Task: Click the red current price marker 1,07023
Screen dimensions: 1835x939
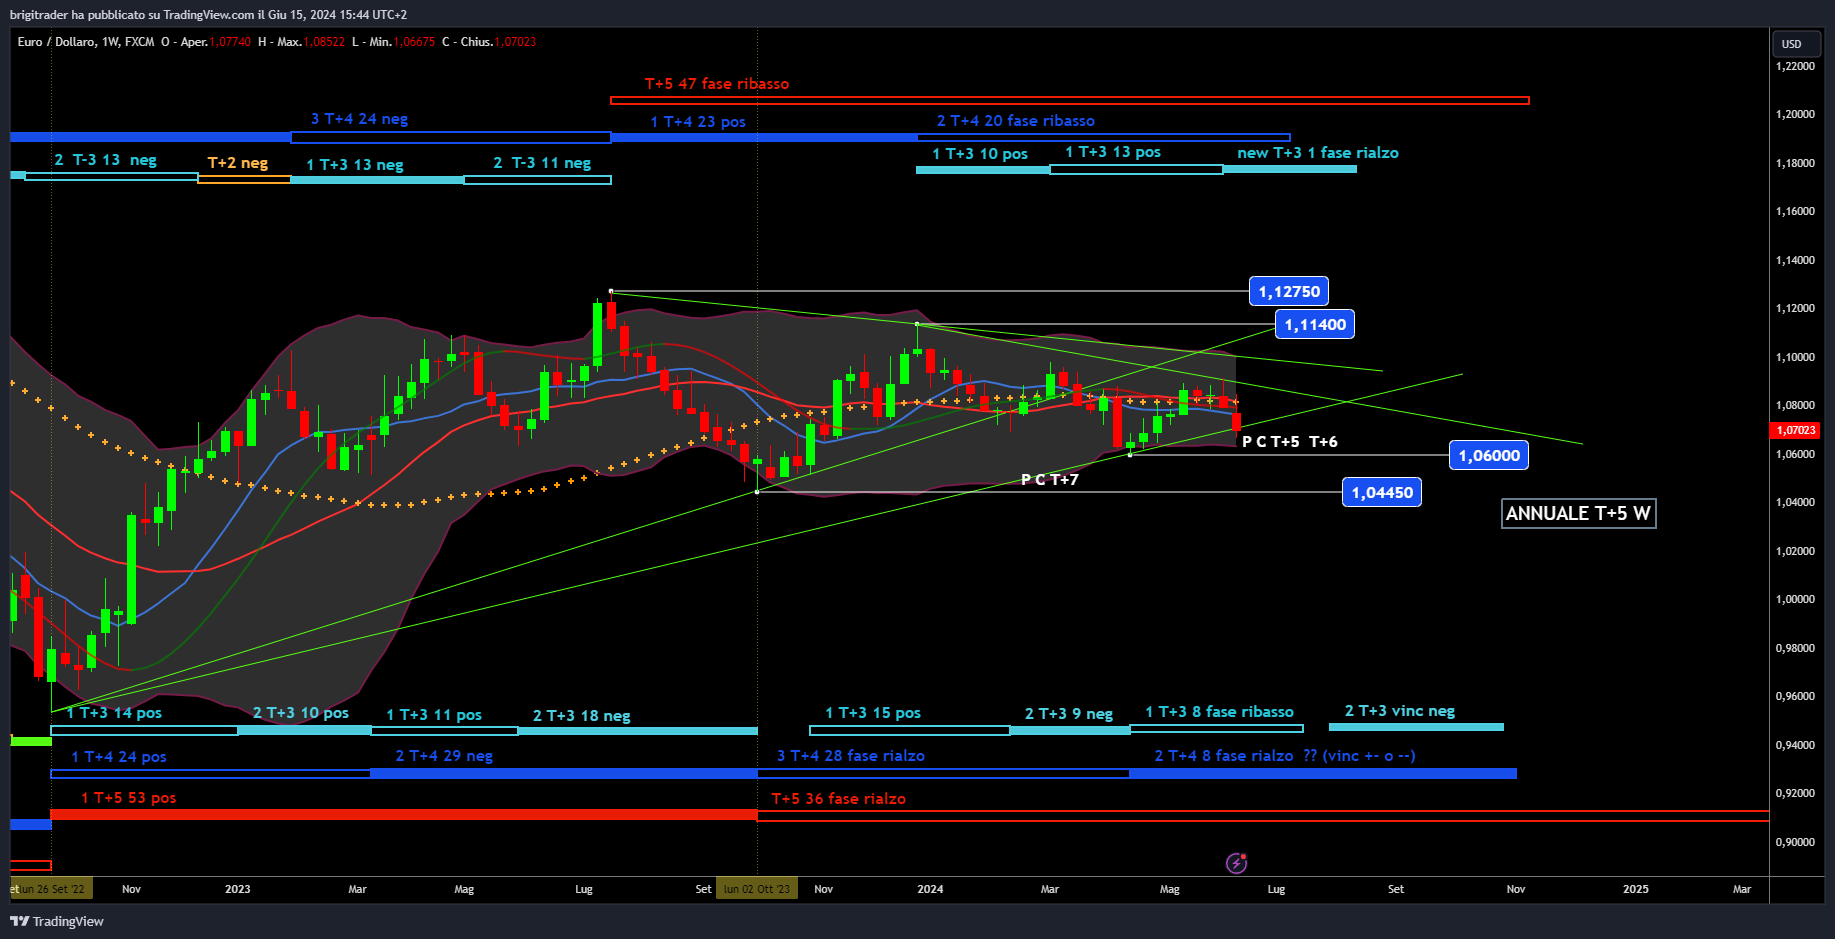Action: pos(1796,430)
